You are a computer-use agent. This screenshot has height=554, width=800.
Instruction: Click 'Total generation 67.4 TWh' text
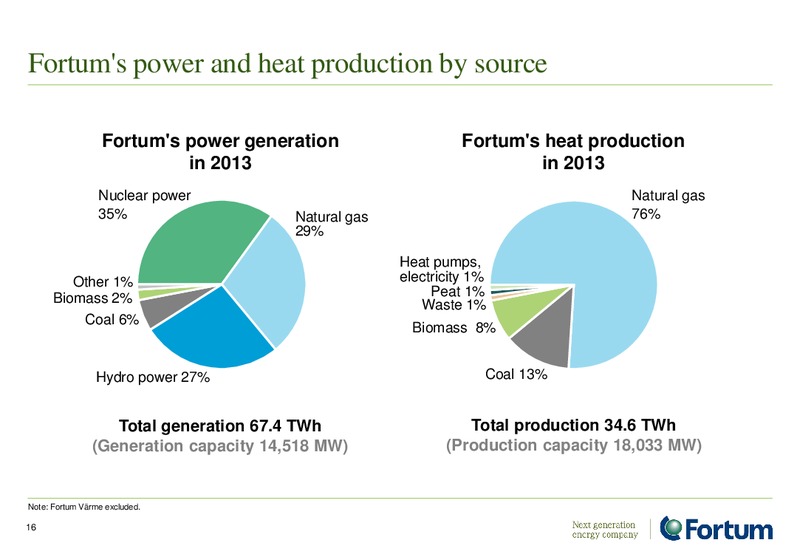click(x=220, y=425)
